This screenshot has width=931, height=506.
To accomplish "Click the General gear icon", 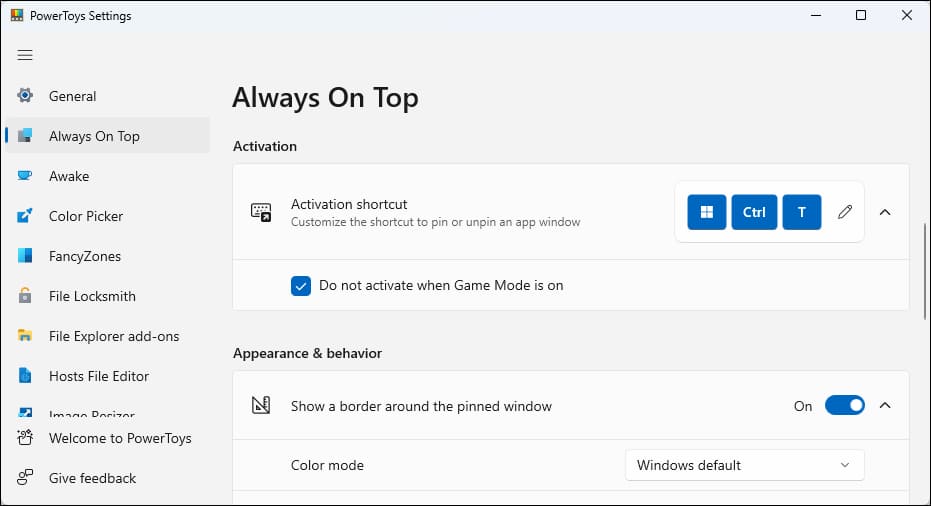I will click(x=25, y=95).
